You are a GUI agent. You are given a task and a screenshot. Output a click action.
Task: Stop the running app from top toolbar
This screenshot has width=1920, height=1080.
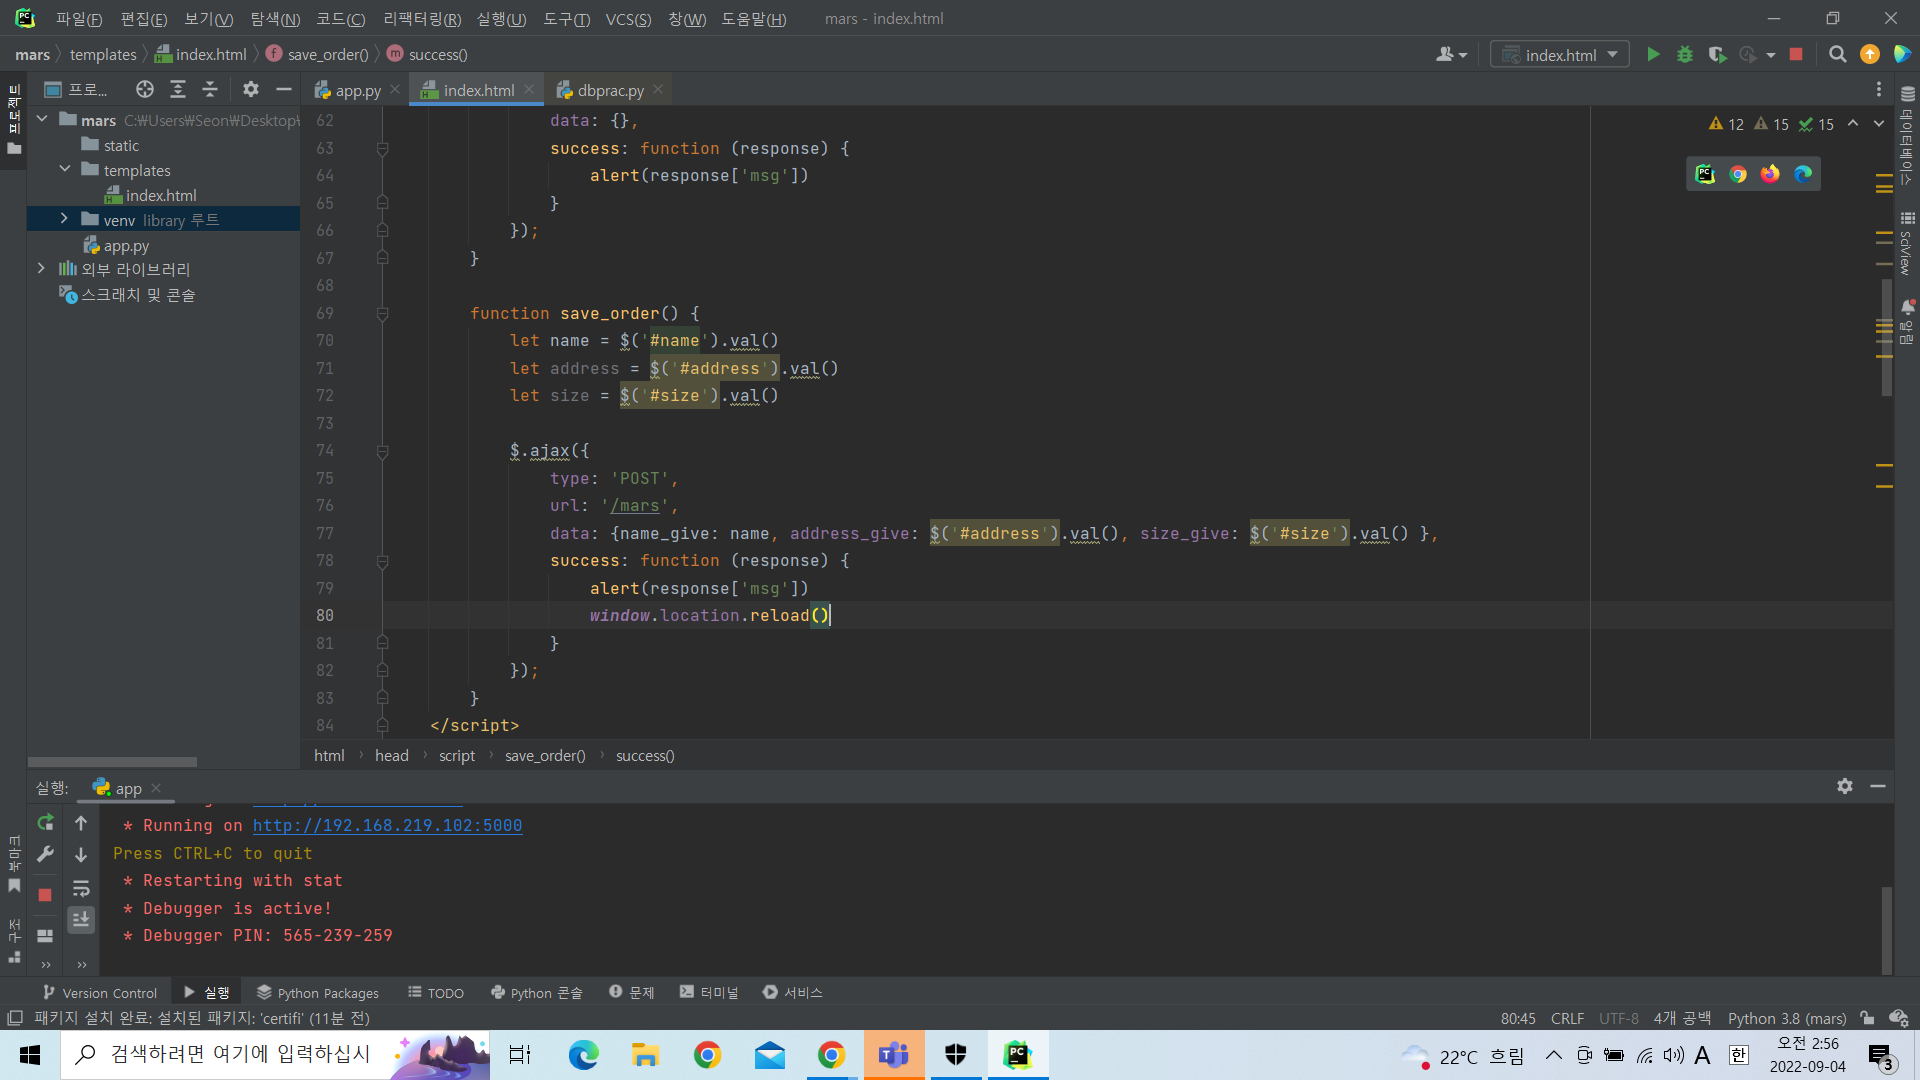pyautogui.click(x=1796, y=55)
